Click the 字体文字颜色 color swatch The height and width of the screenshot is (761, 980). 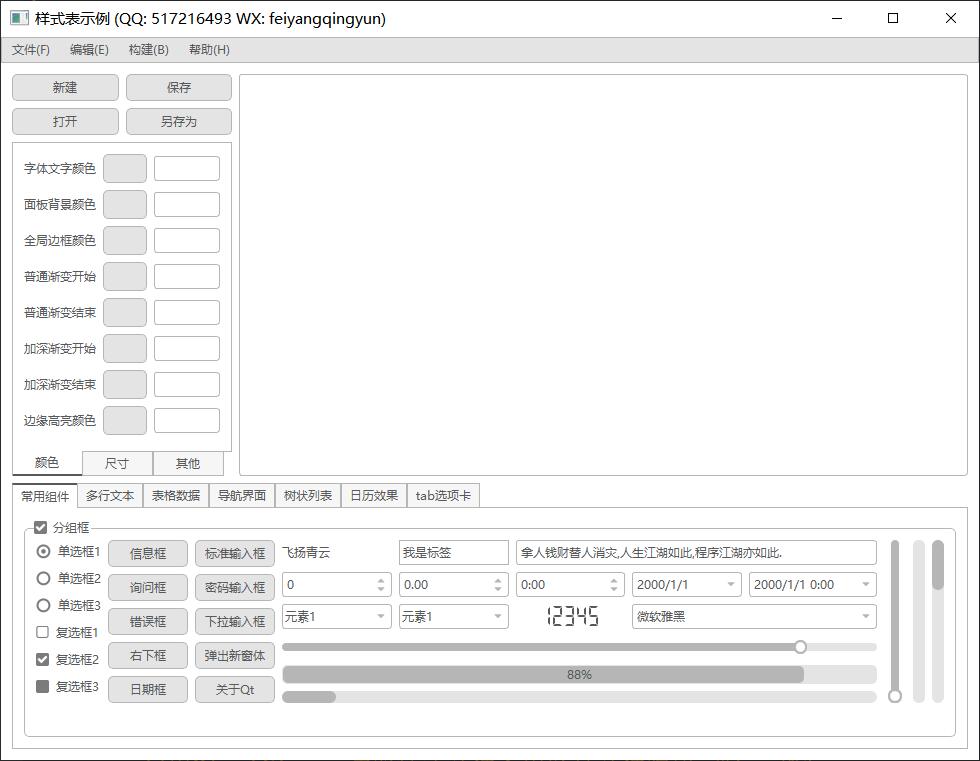[x=125, y=169]
